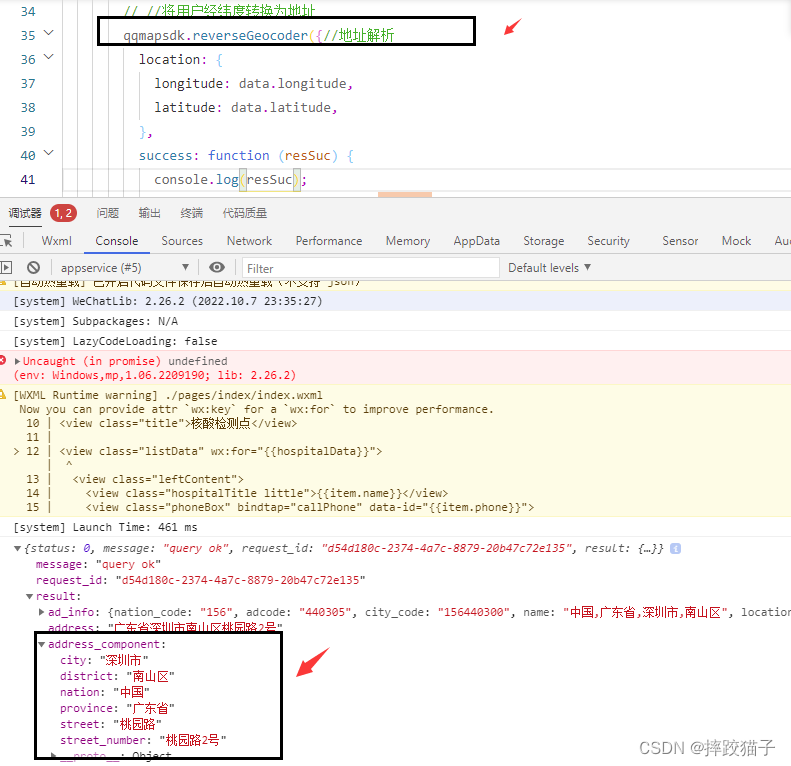This screenshot has width=791, height=766.
Task: Select the 调试器 debugger tab
Action: [x=25, y=213]
